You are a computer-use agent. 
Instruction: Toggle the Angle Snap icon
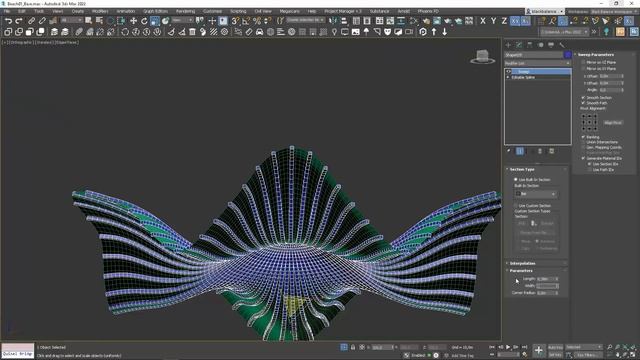[246, 21]
